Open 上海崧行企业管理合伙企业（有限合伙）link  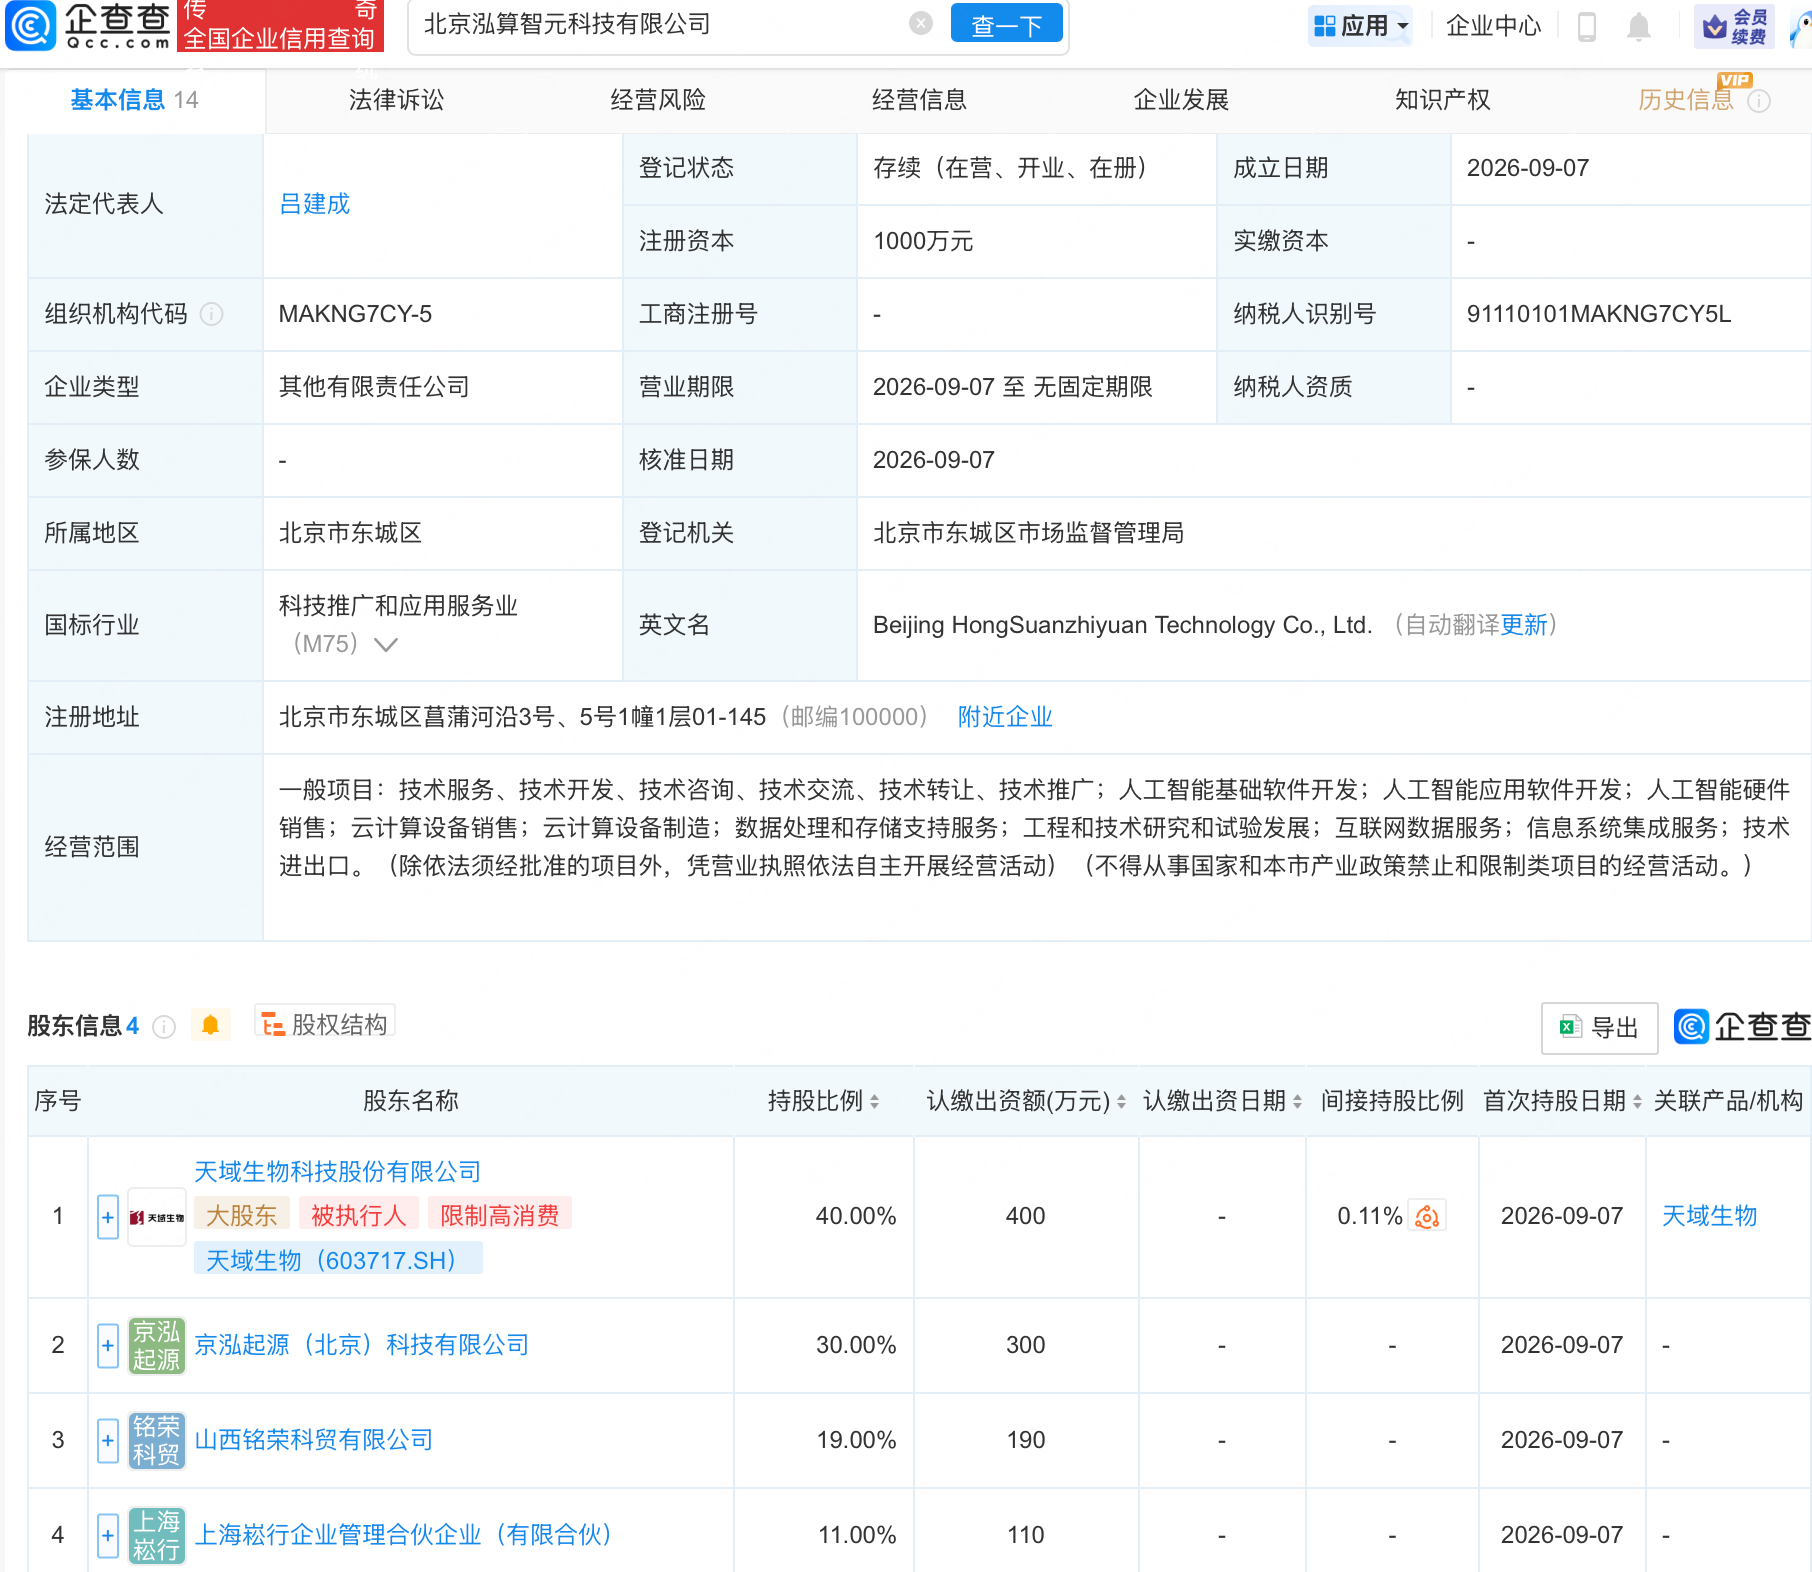[x=403, y=1535]
